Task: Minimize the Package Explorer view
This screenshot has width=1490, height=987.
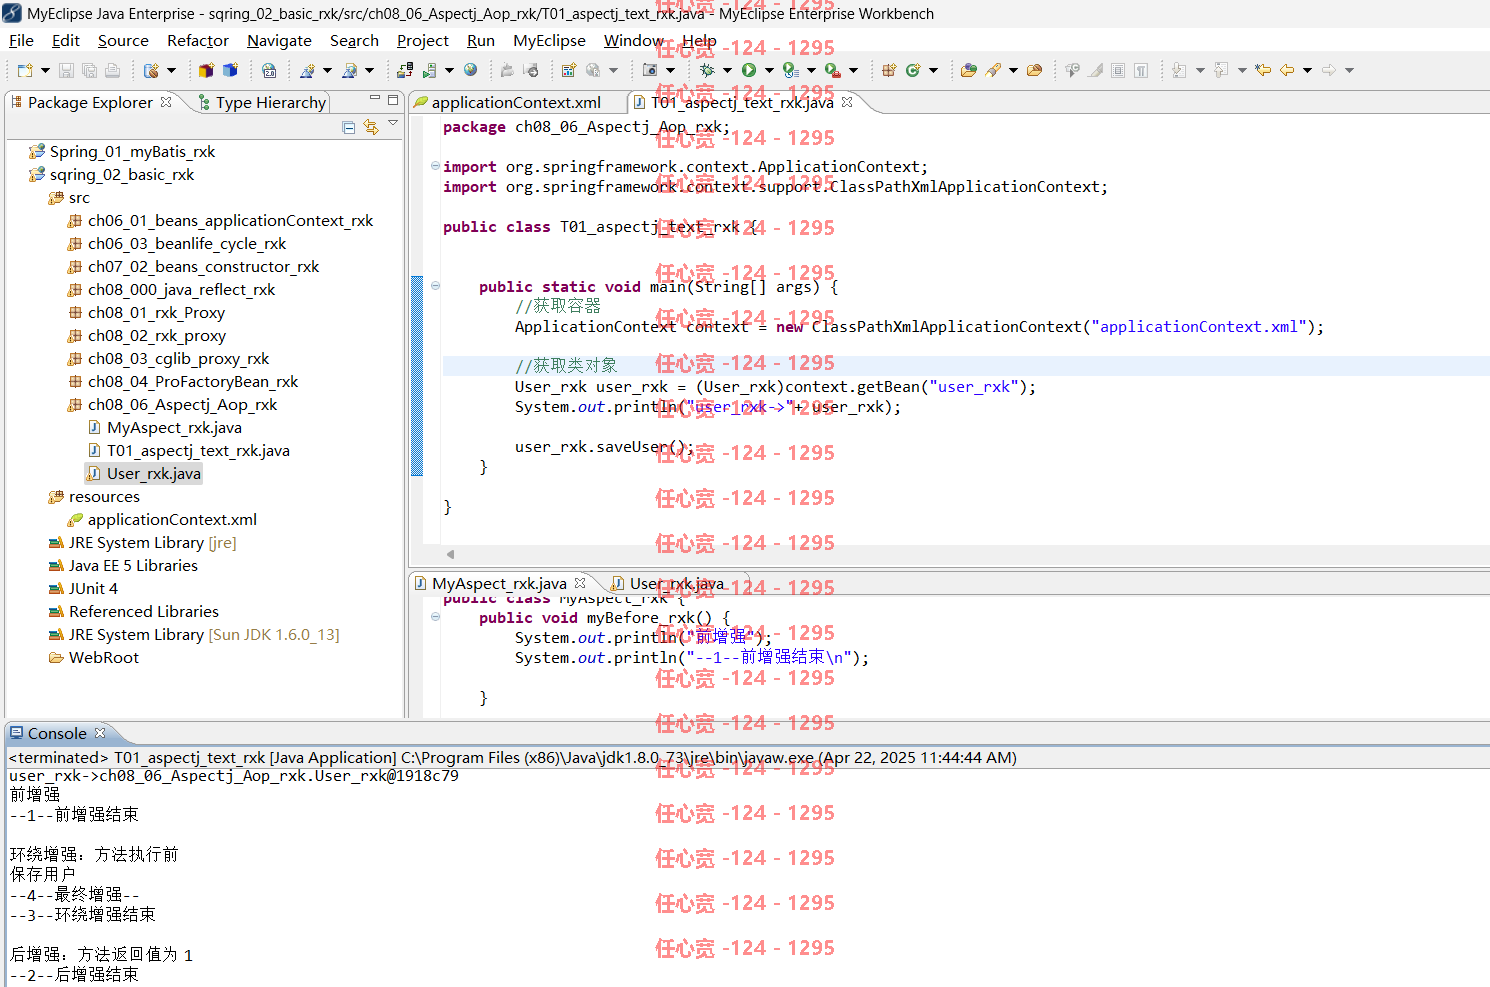Action: 375,99
